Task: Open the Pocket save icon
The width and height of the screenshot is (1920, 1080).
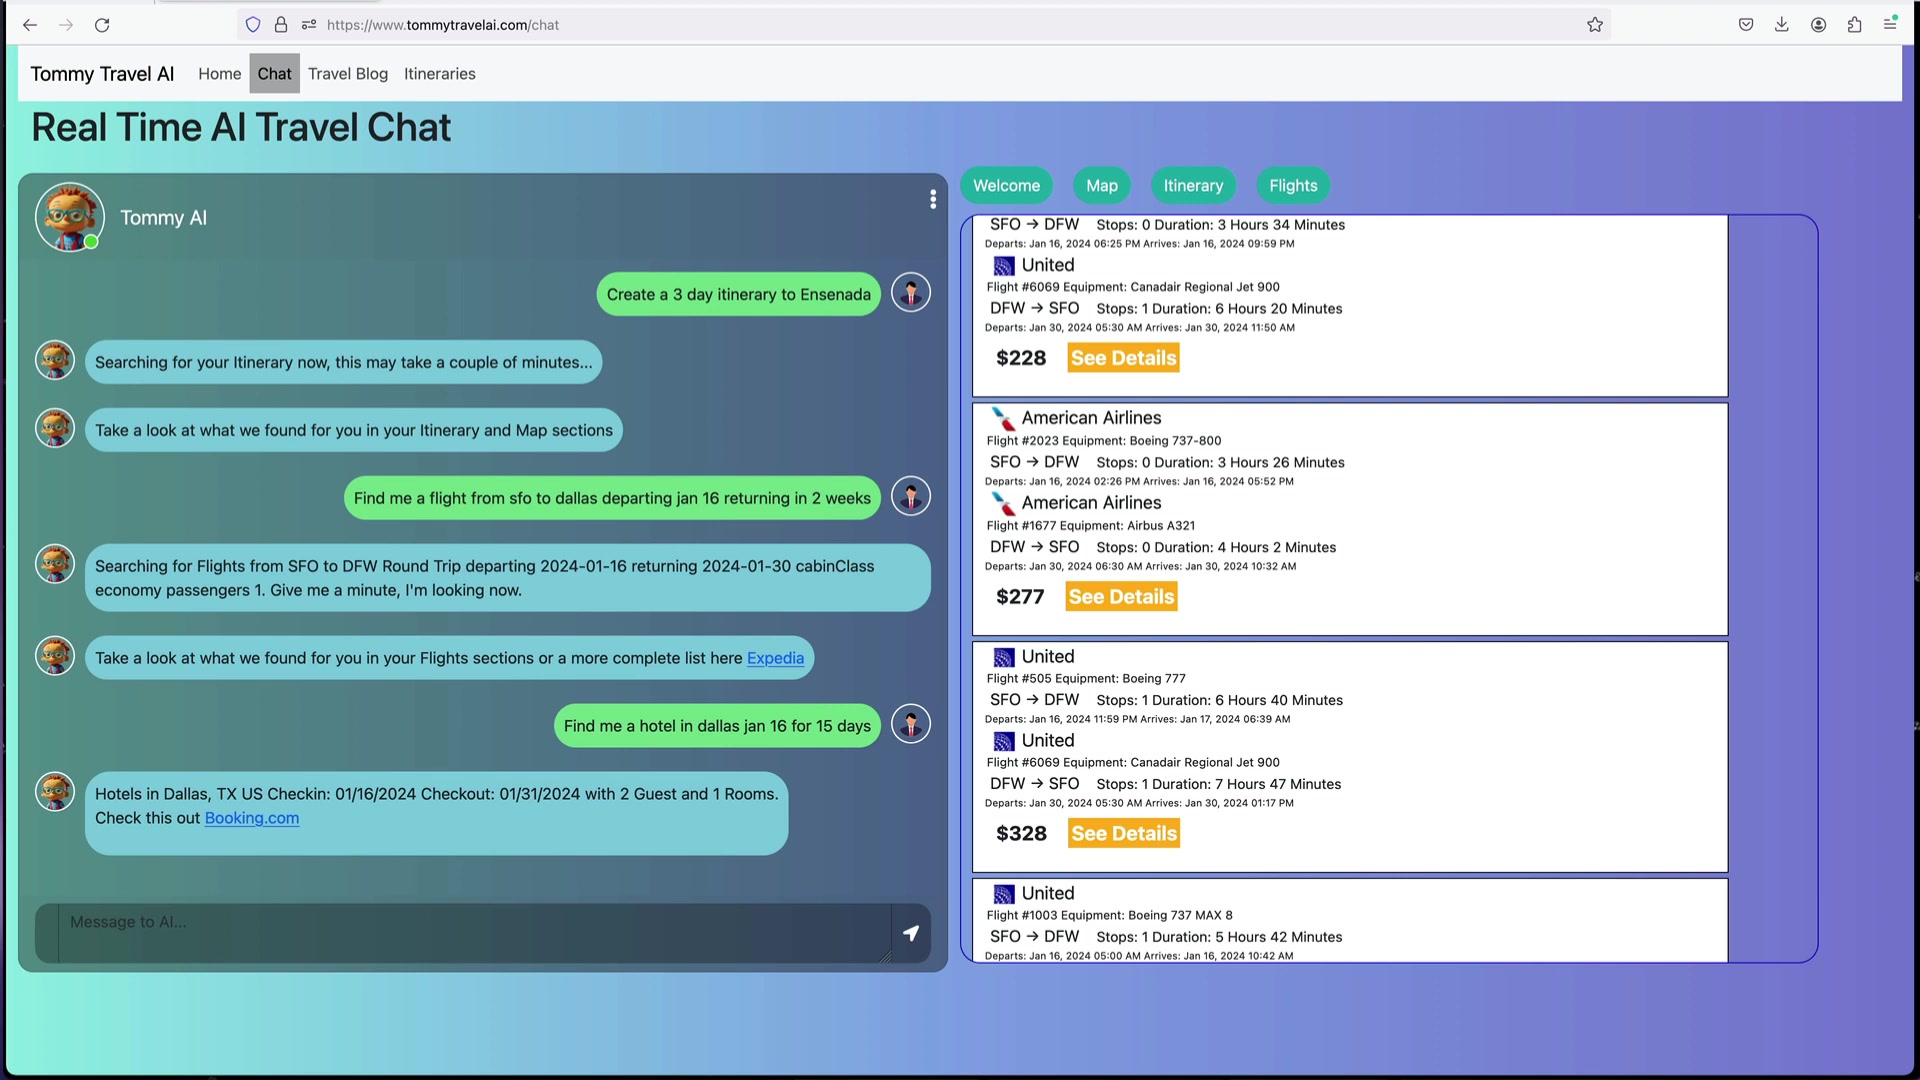Action: pos(1746,25)
